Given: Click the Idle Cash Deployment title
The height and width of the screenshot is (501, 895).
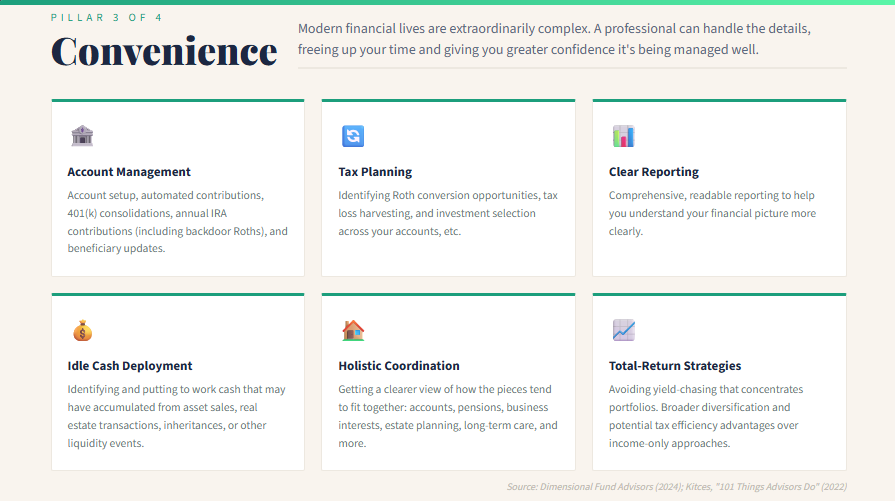Looking at the screenshot, I should 130,366.
